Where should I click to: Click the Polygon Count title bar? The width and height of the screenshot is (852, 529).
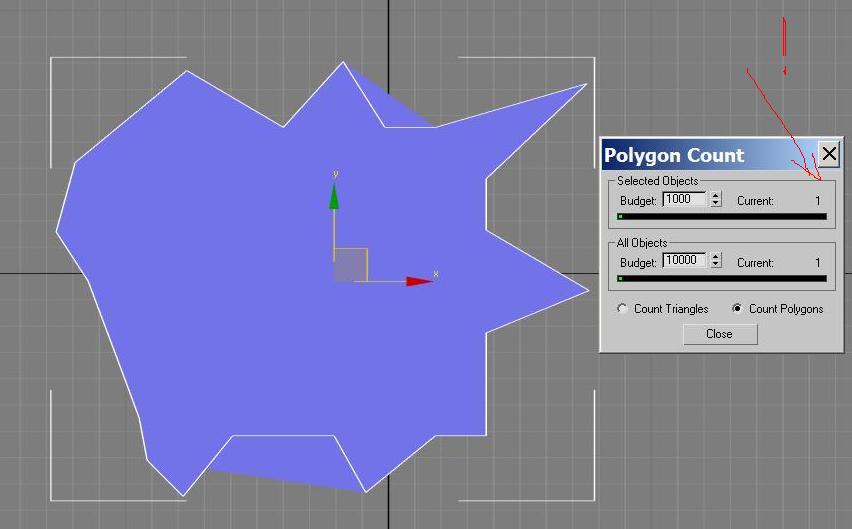point(709,155)
